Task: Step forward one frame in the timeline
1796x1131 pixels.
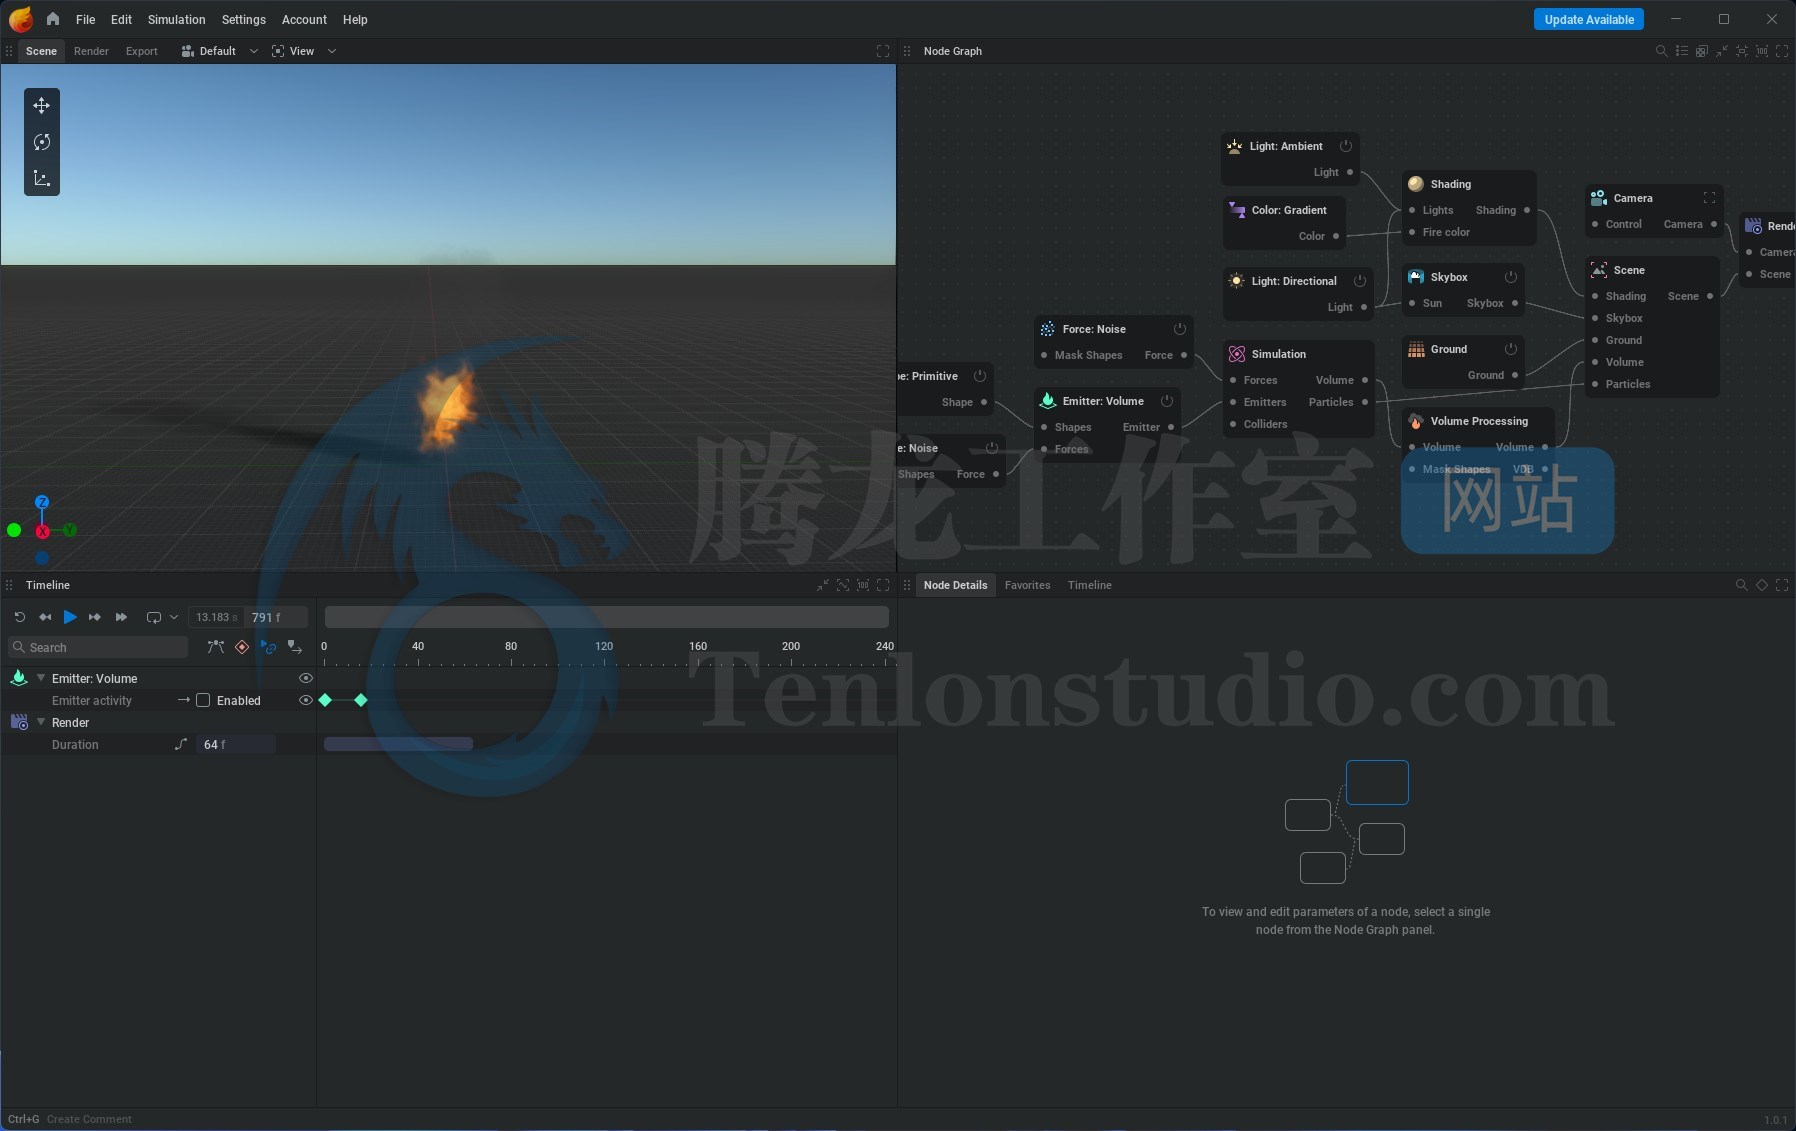Action: (95, 617)
